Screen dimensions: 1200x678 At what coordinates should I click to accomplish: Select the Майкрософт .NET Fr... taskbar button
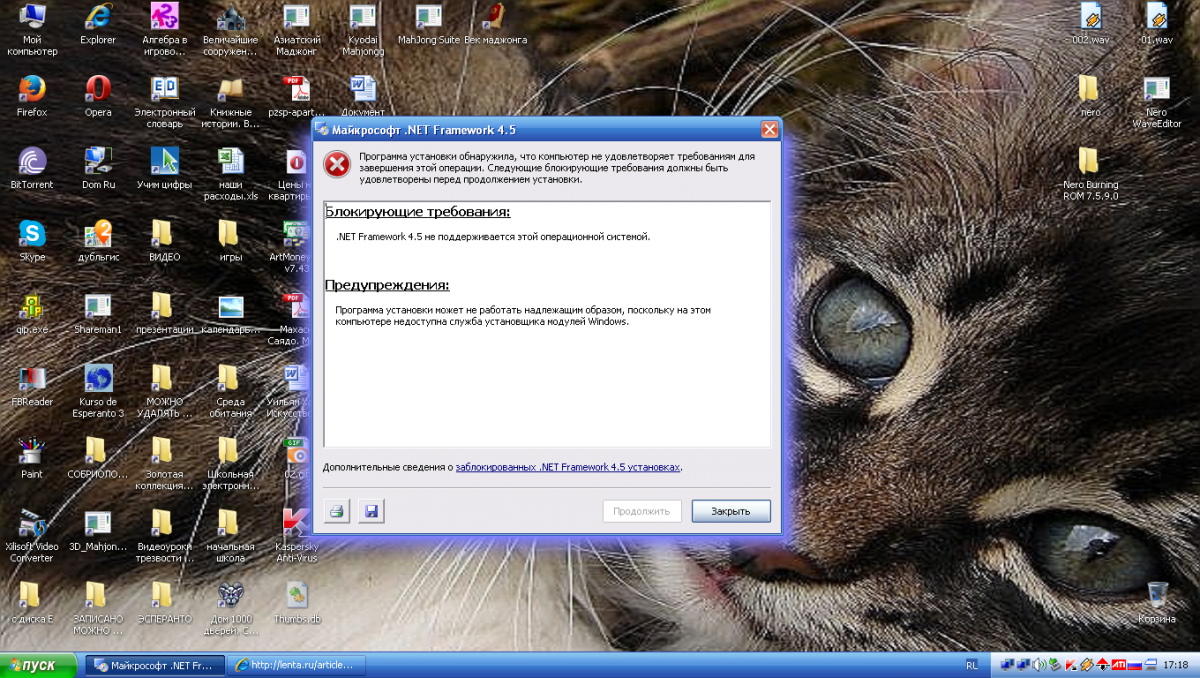pos(157,665)
